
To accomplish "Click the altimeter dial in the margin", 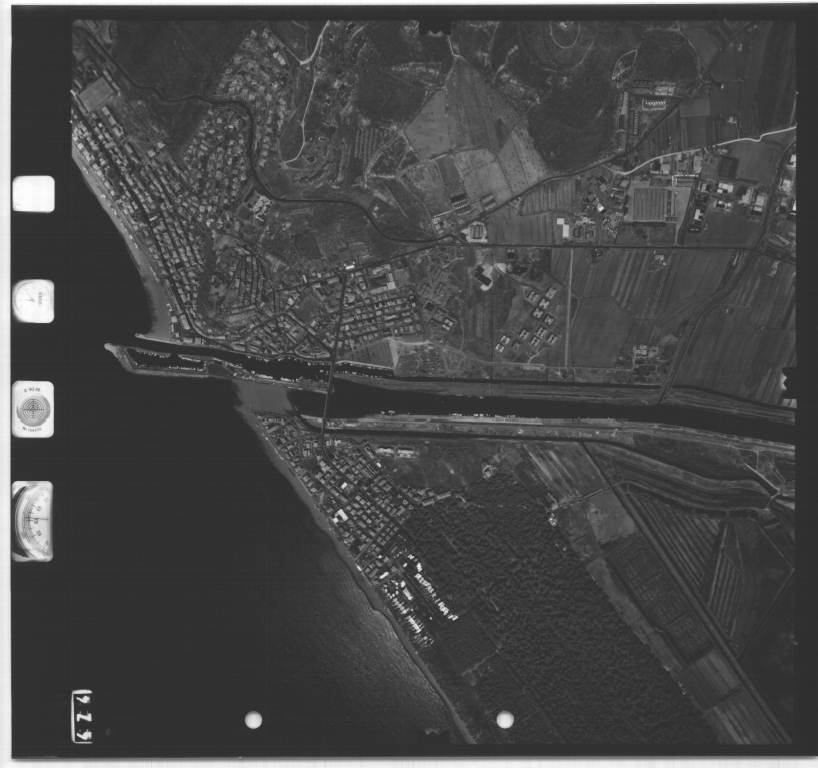I will 32,521.
